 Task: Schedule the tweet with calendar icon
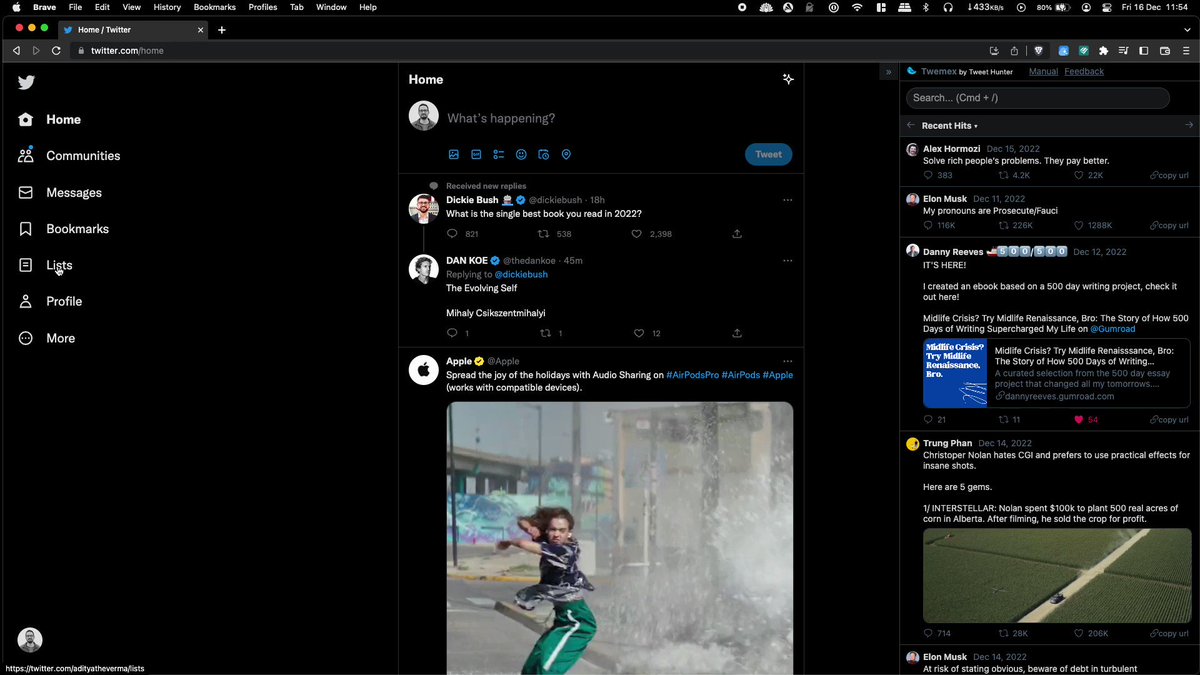[544, 155]
